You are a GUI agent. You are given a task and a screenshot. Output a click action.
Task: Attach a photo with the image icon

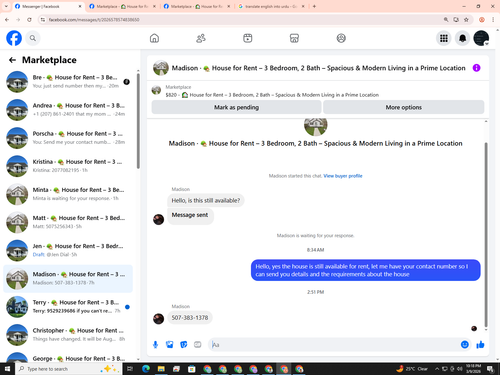point(170,345)
